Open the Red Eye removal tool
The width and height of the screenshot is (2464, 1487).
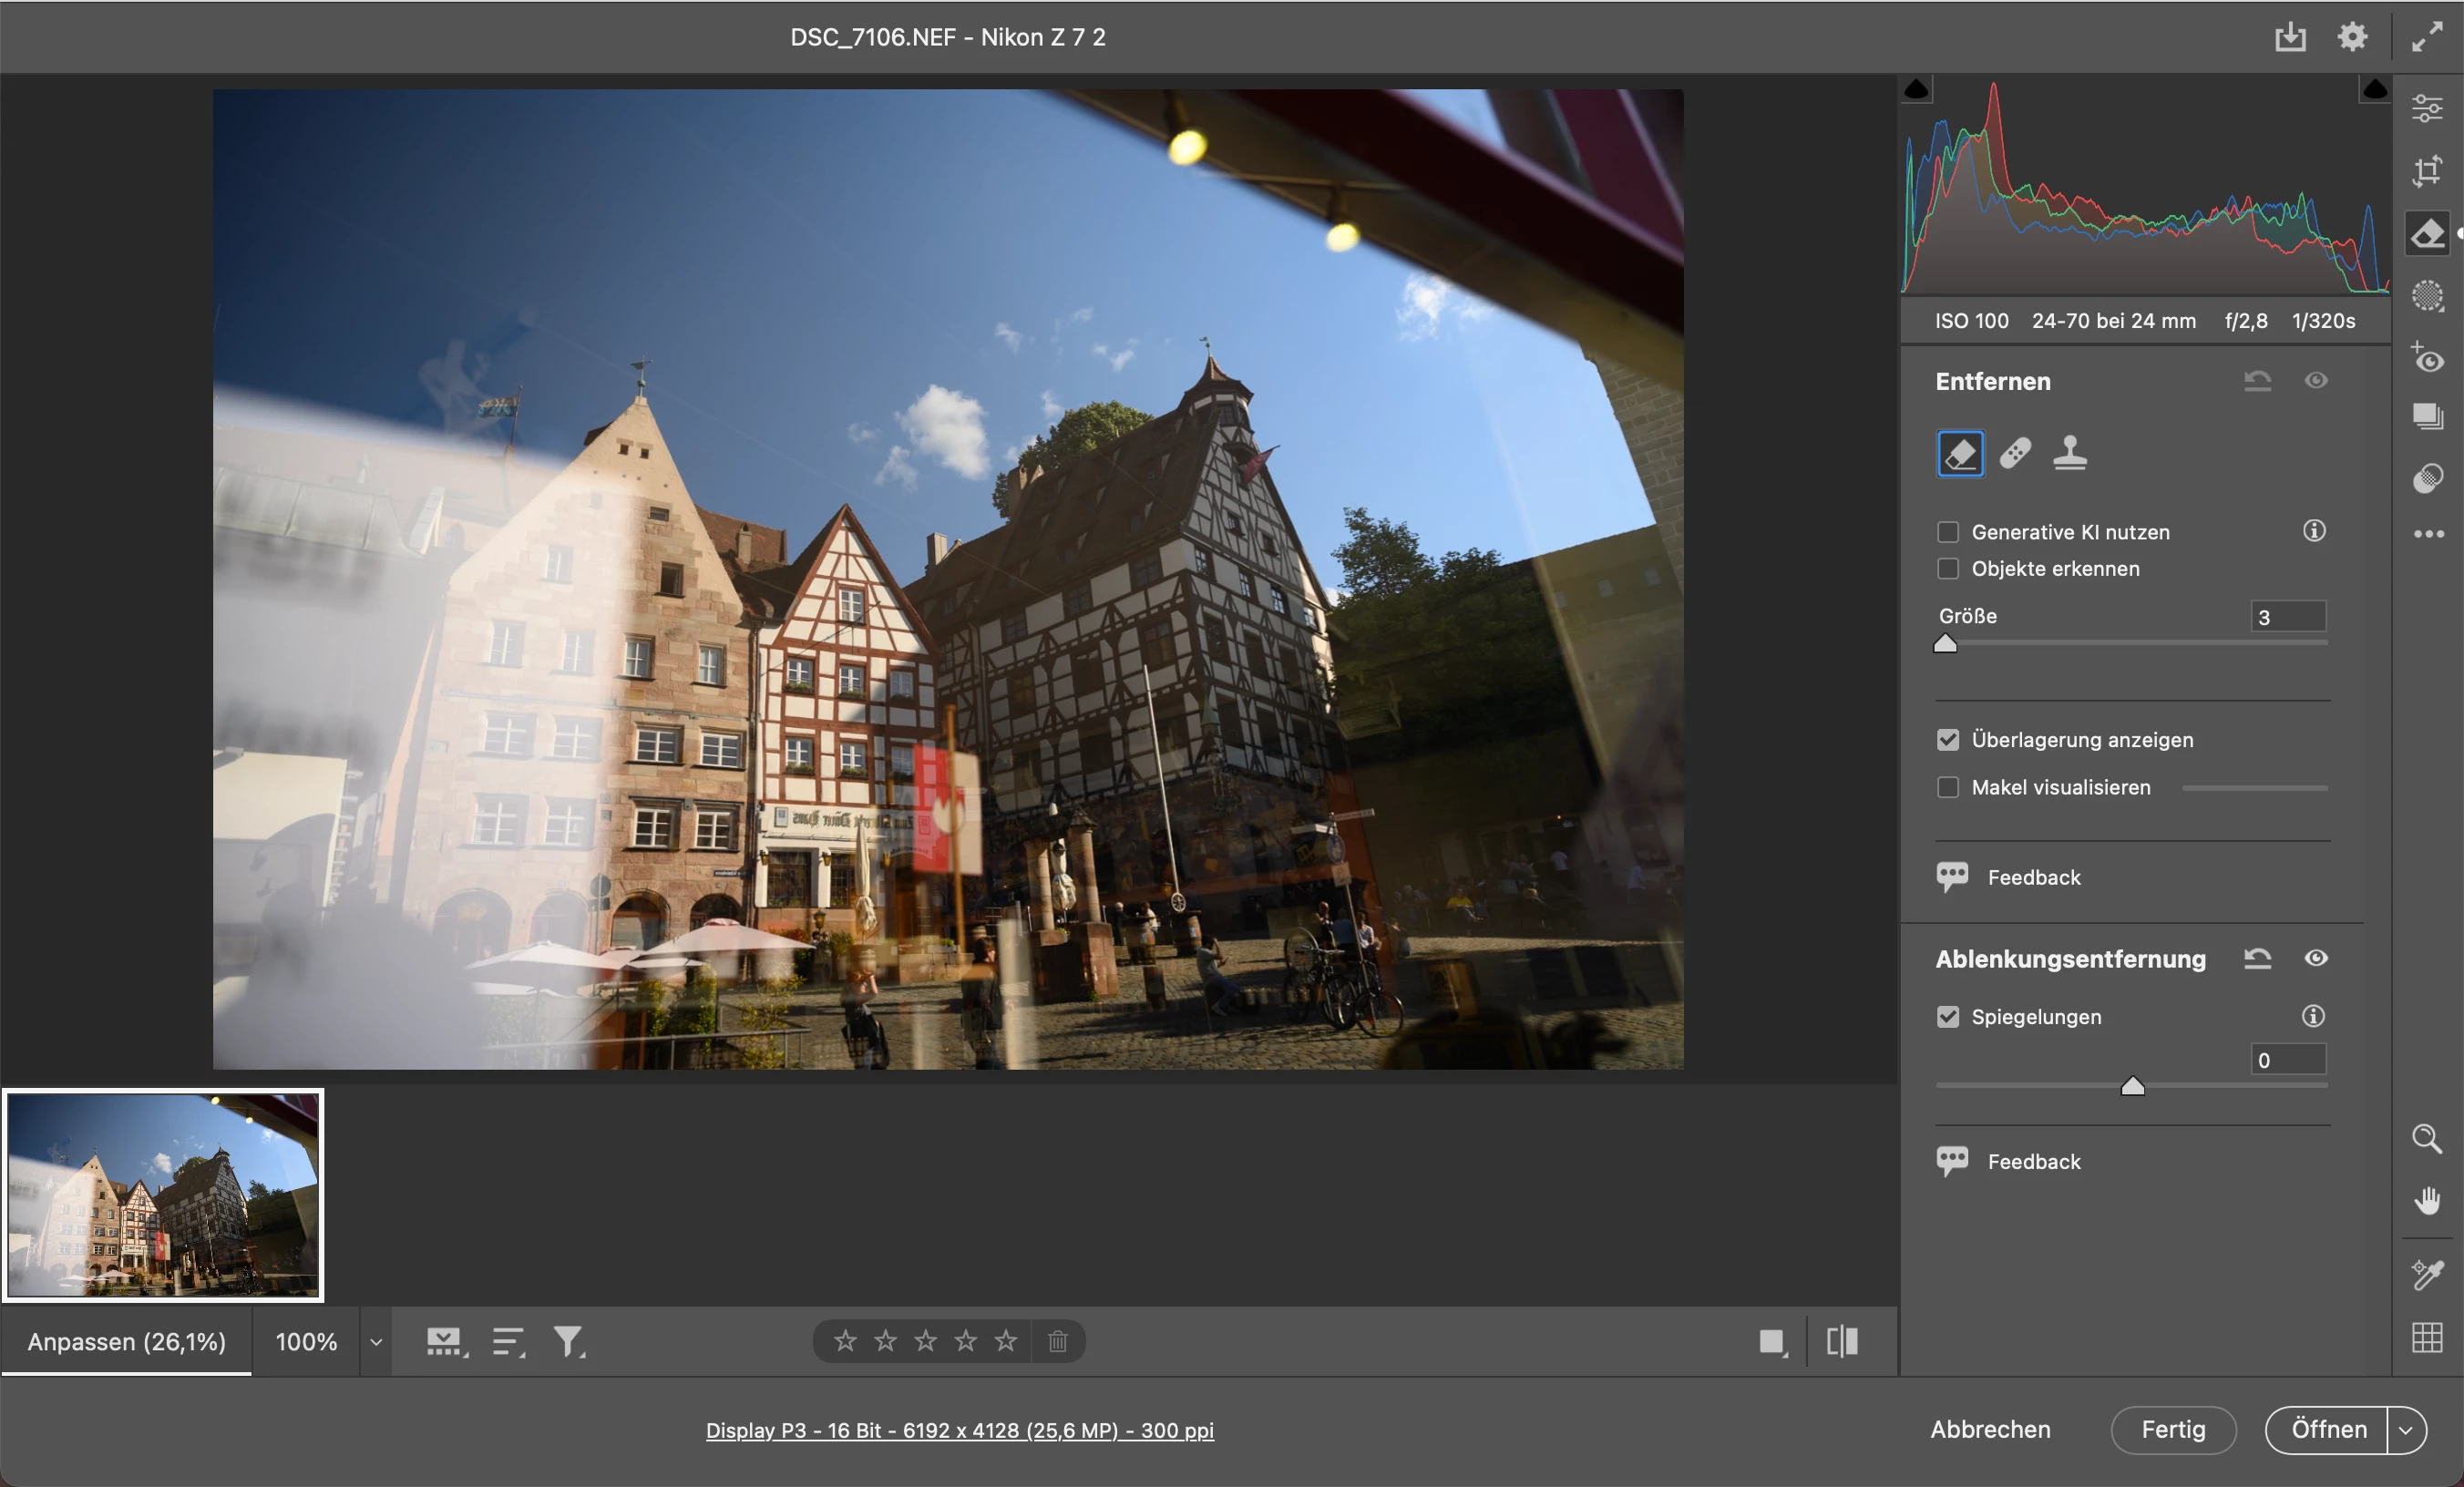pyautogui.click(x=2427, y=358)
